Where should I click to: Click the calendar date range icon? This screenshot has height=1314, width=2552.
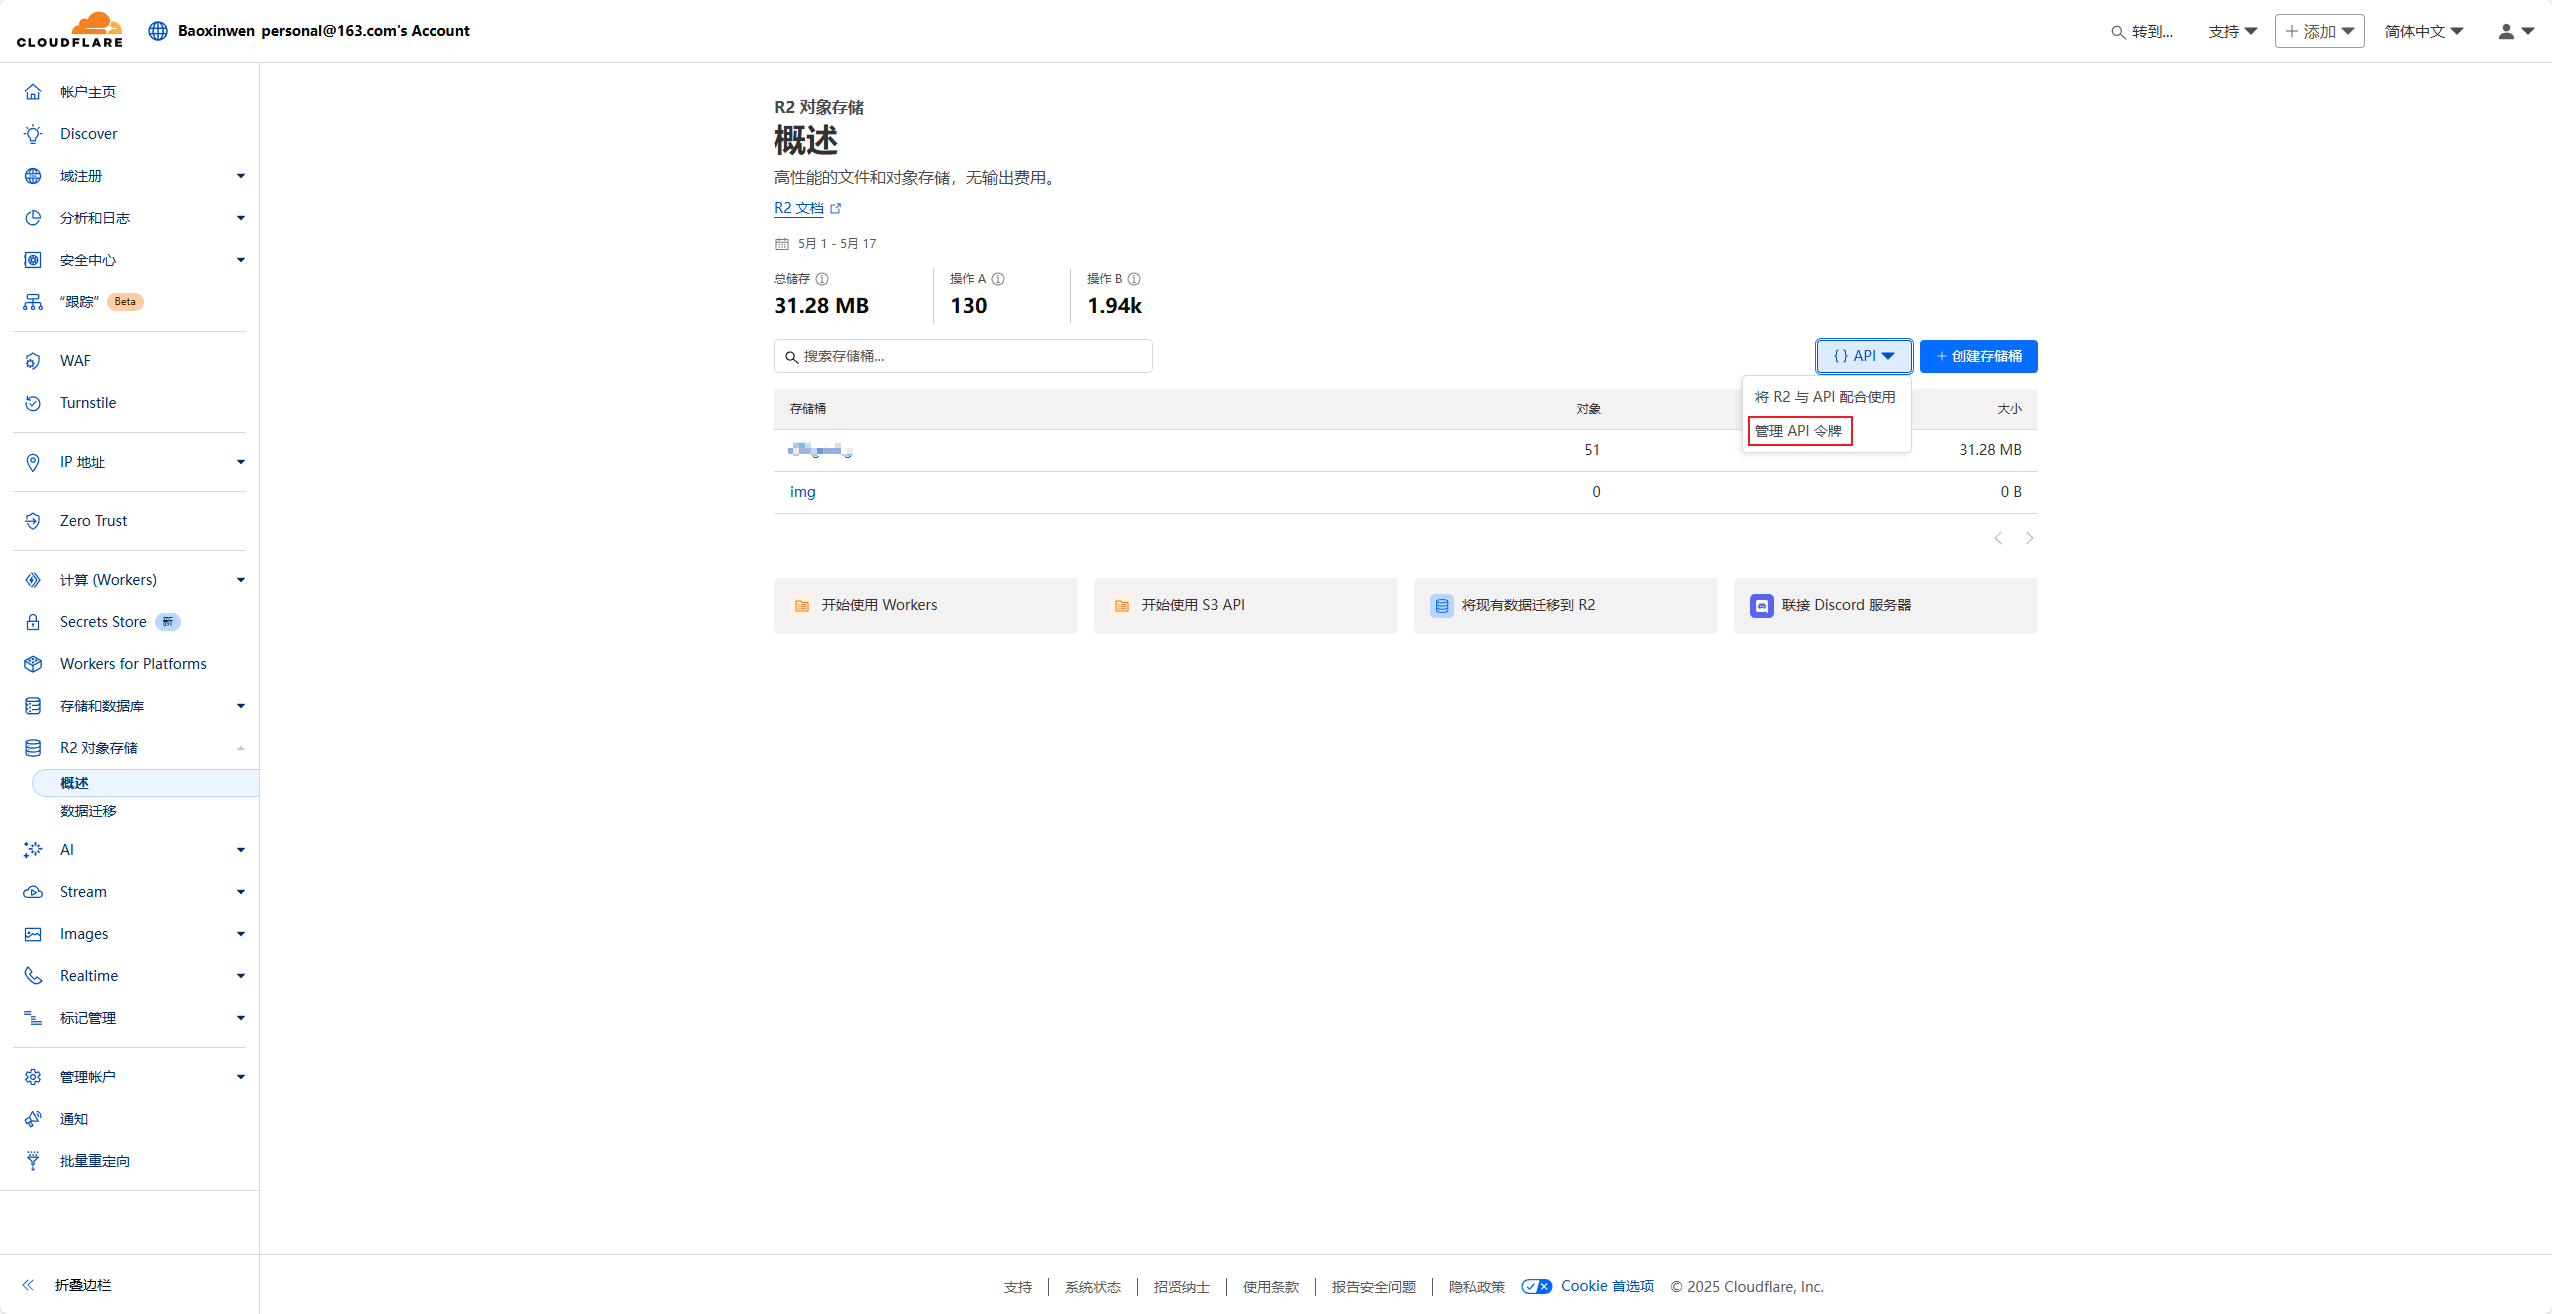[x=782, y=244]
